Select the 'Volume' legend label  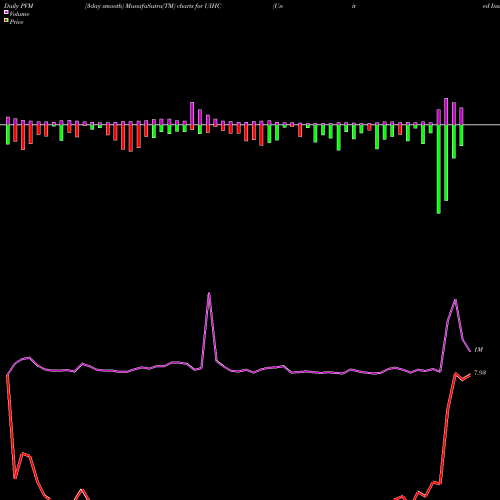(19, 14)
